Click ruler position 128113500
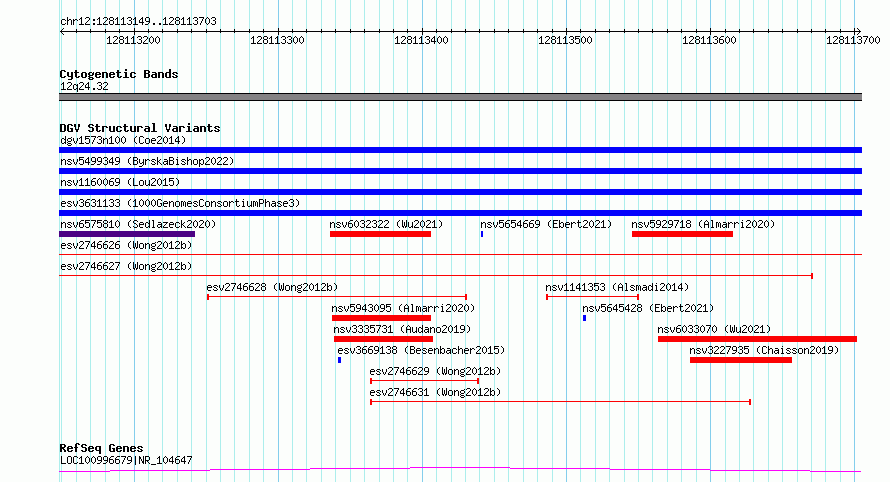This screenshot has height=482, width=890. coord(565,40)
